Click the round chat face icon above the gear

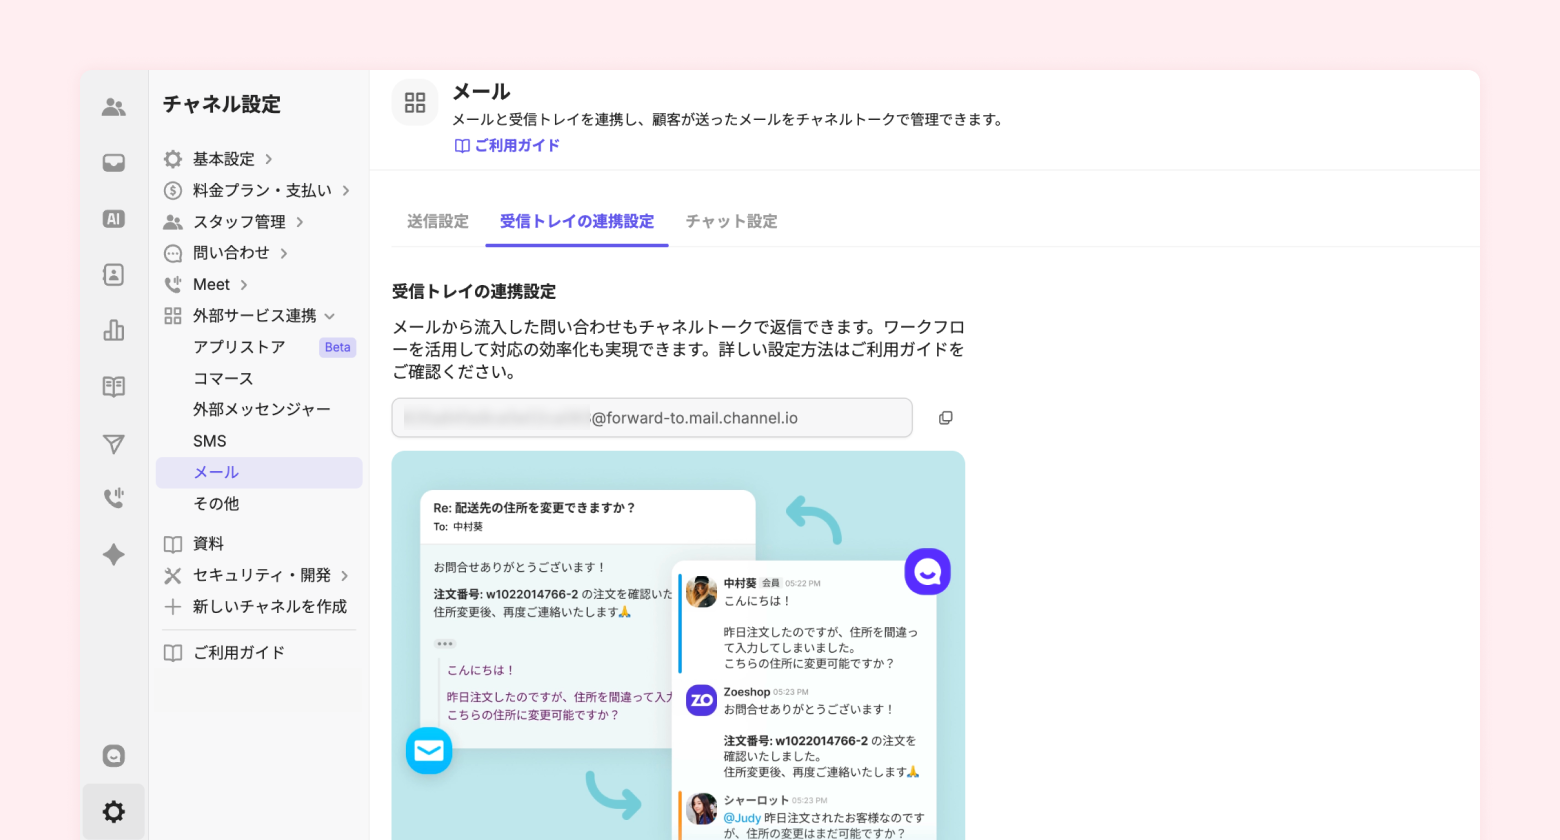point(114,756)
